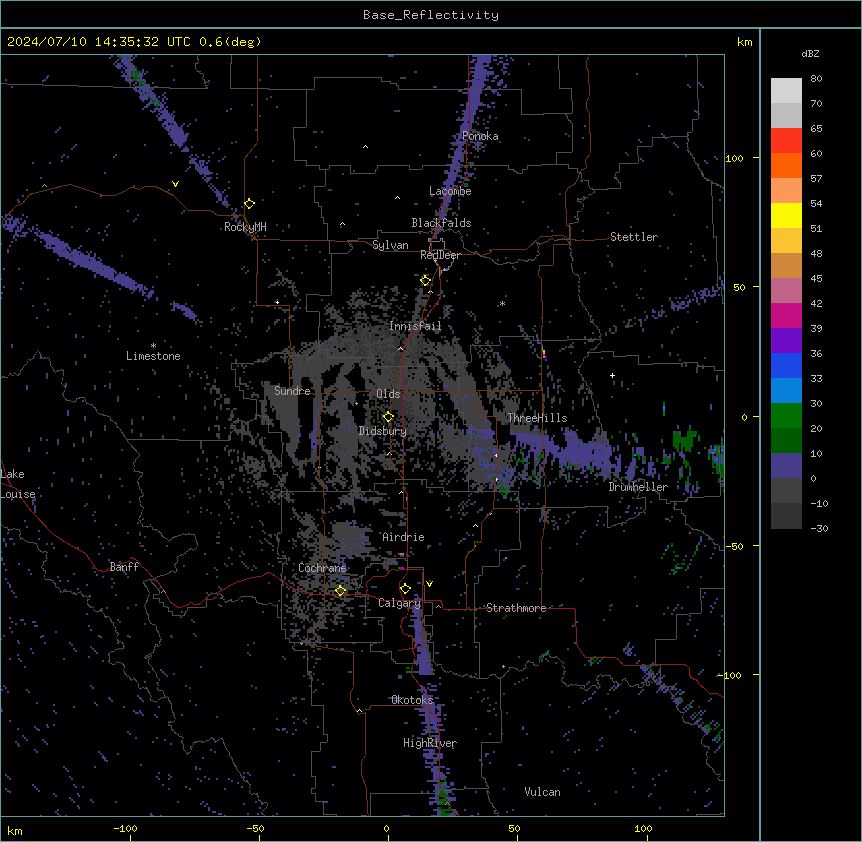Click the Base_Reflectivity title text
The image size is (862, 842).
coord(431,15)
